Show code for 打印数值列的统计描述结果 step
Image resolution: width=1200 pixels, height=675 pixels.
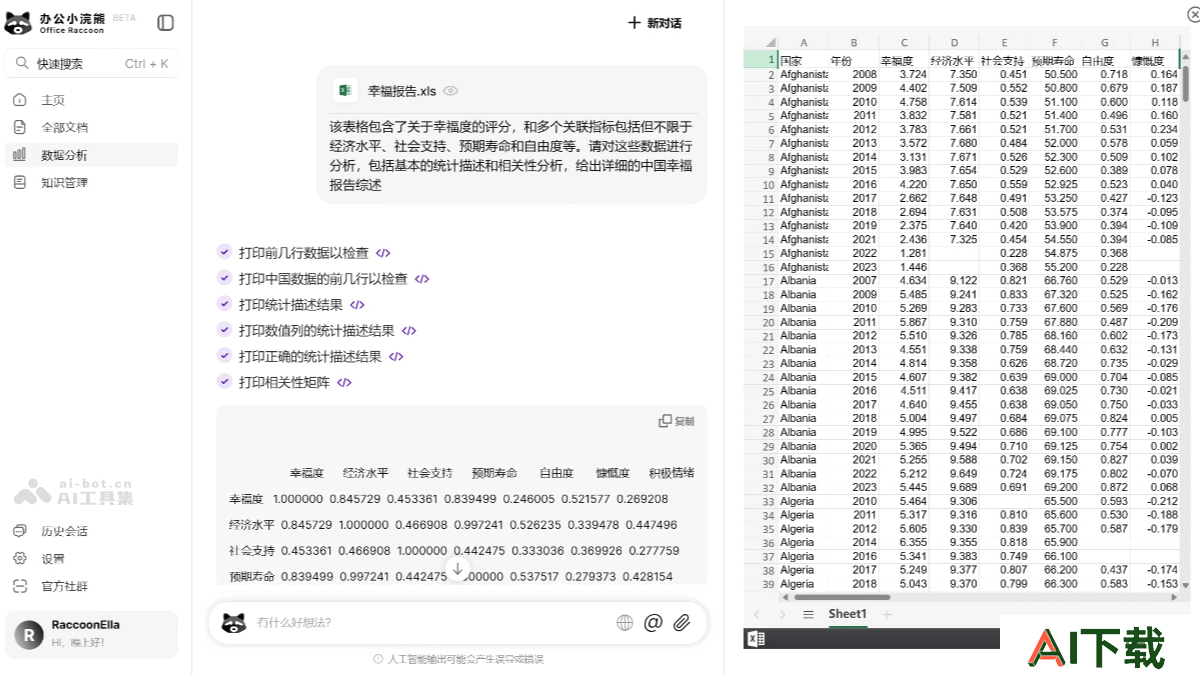coord(409,331)
